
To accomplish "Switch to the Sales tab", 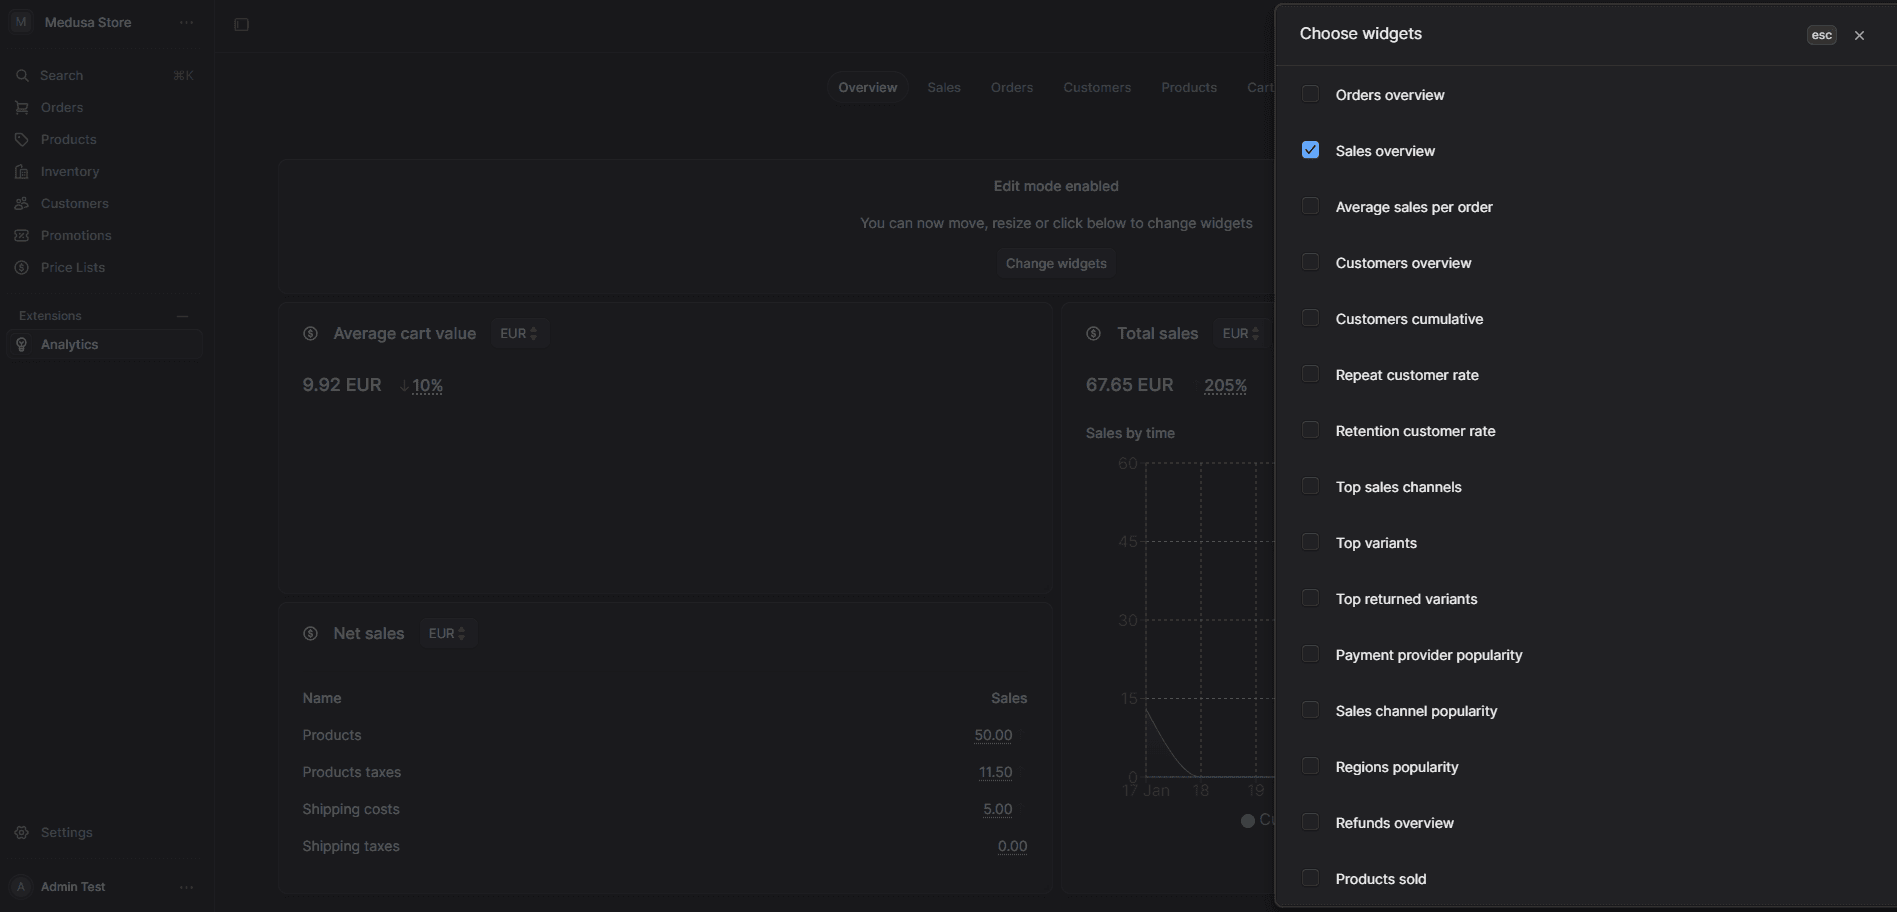I will click(943, 88).
